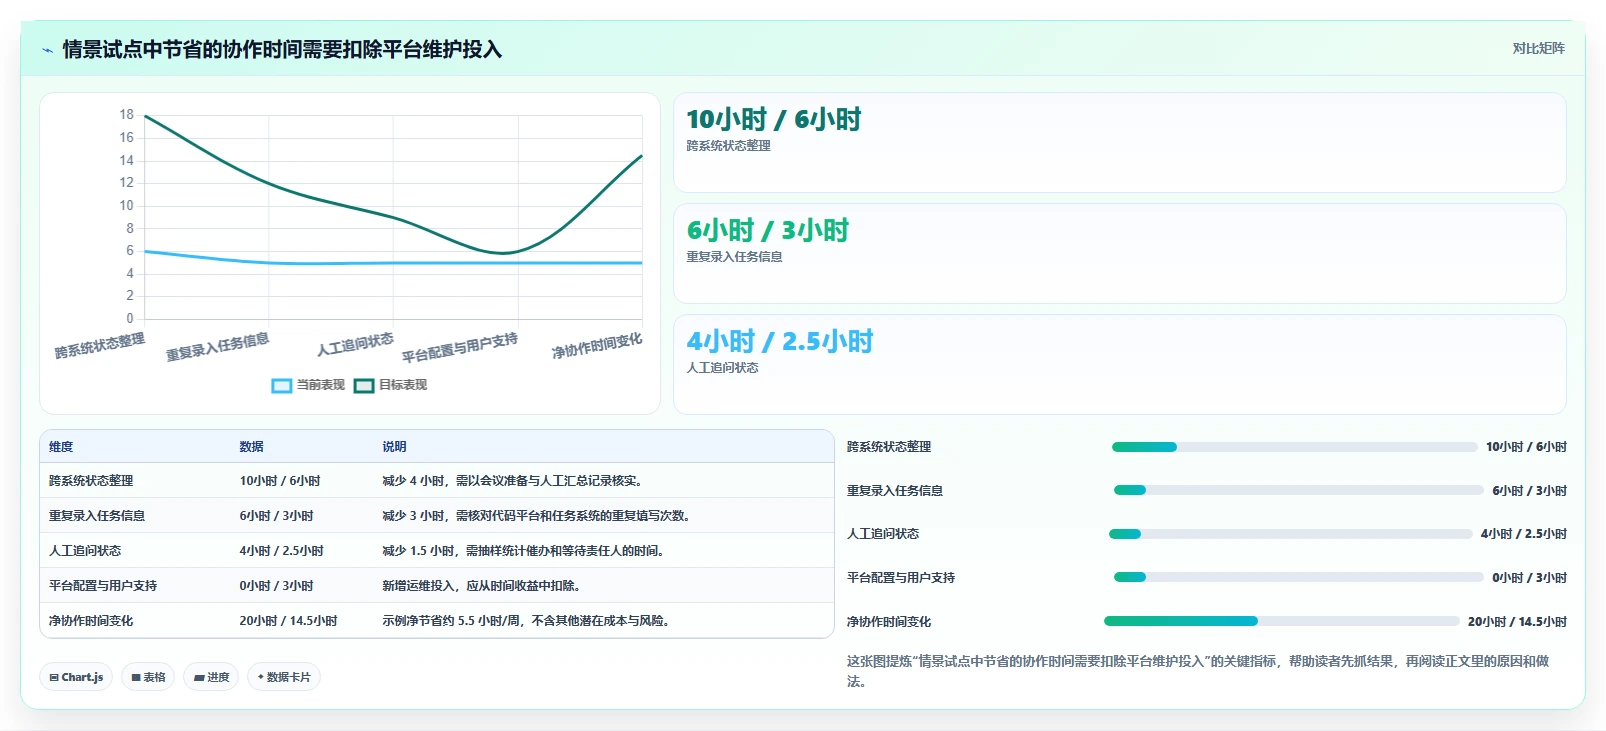Click the 表格 tag chip

tap(148, 677)
